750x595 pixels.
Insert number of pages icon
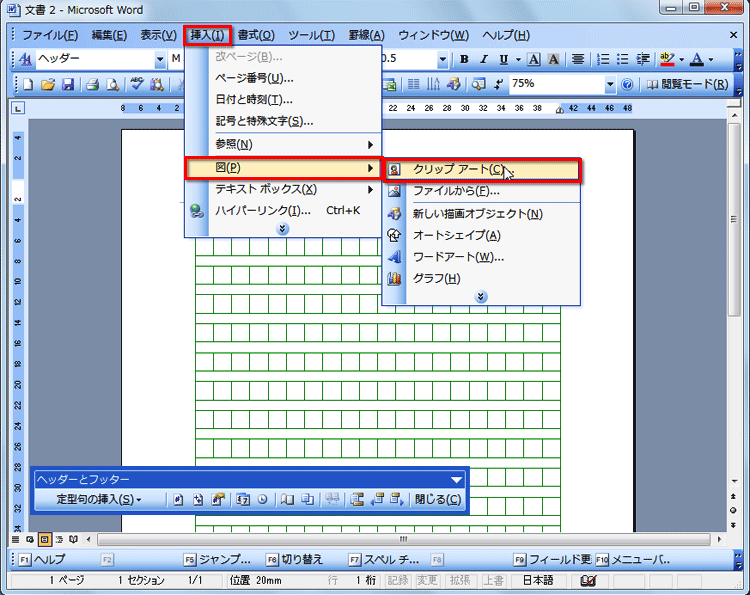coord(198,500)
